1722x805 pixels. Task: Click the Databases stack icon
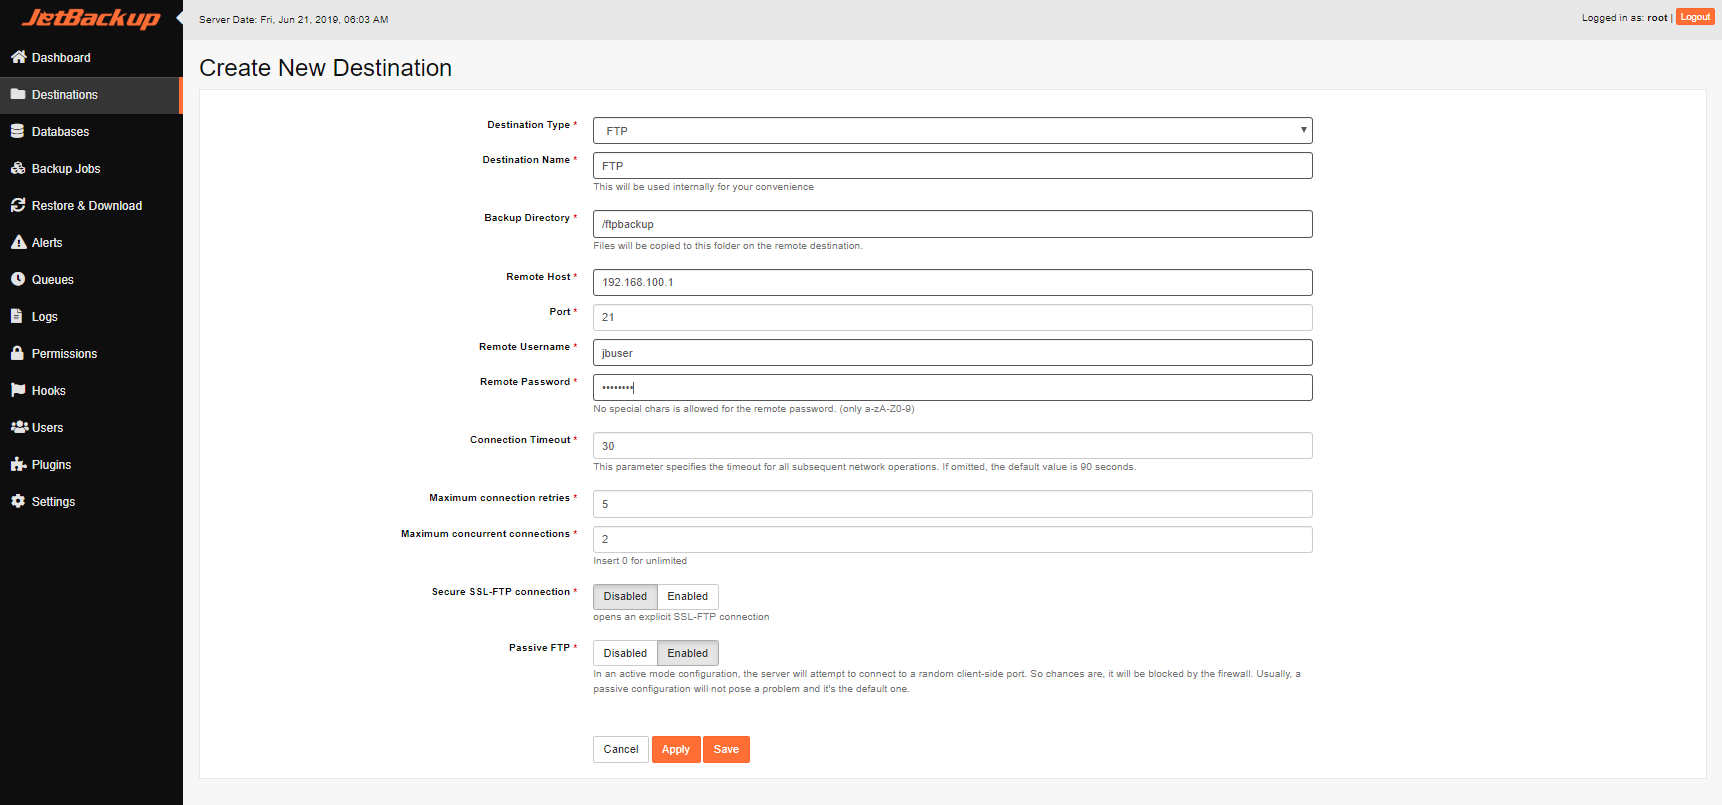coord(17,131)
